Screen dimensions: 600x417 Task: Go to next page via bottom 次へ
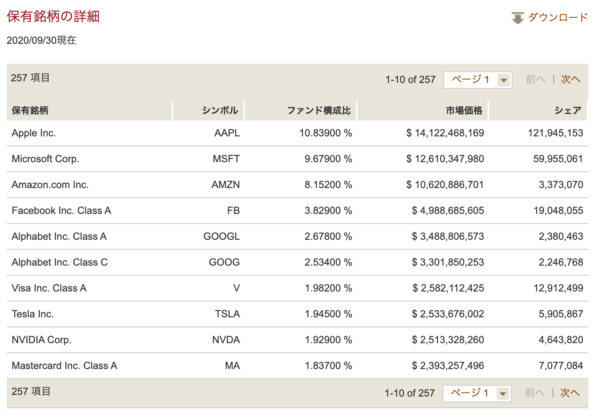pos(570,393)
